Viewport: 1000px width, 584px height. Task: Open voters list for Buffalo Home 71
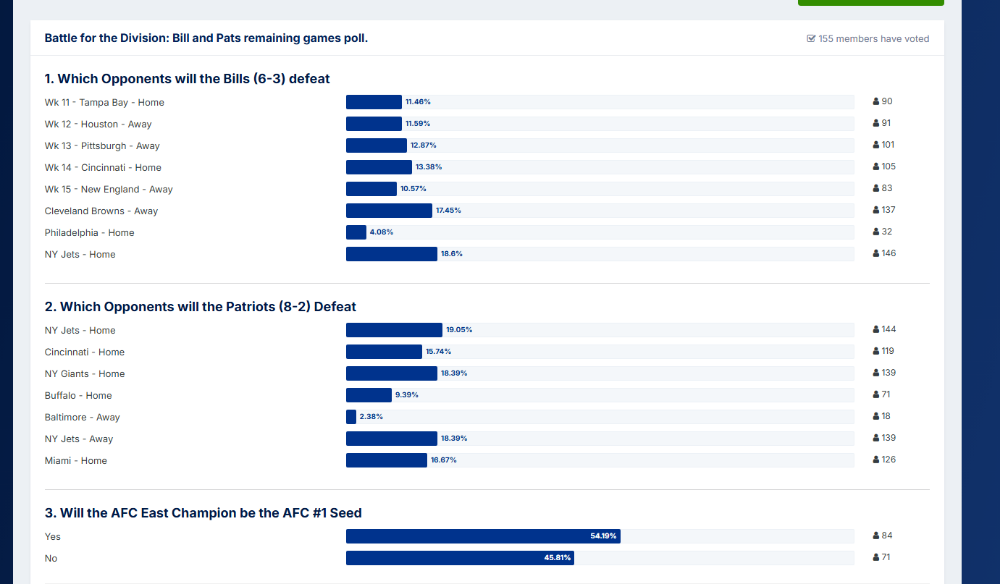coord(883,395)
